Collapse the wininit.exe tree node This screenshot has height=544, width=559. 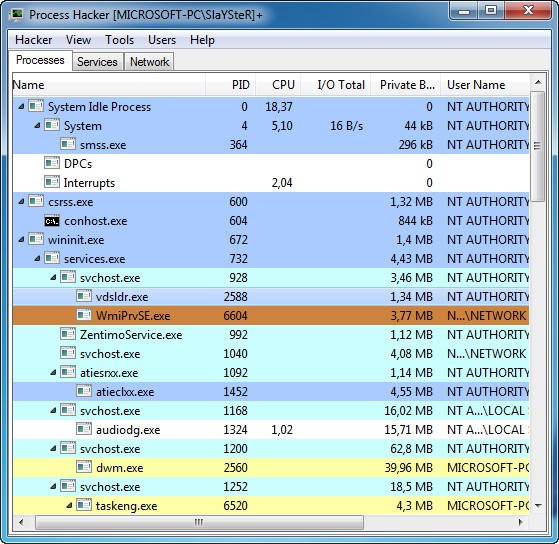click(x=21, y=240)
